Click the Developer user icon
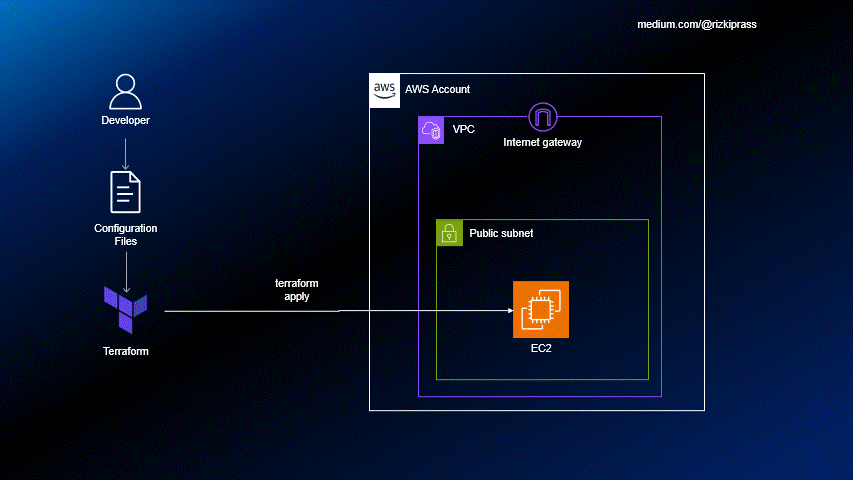 tap(126, 92)
